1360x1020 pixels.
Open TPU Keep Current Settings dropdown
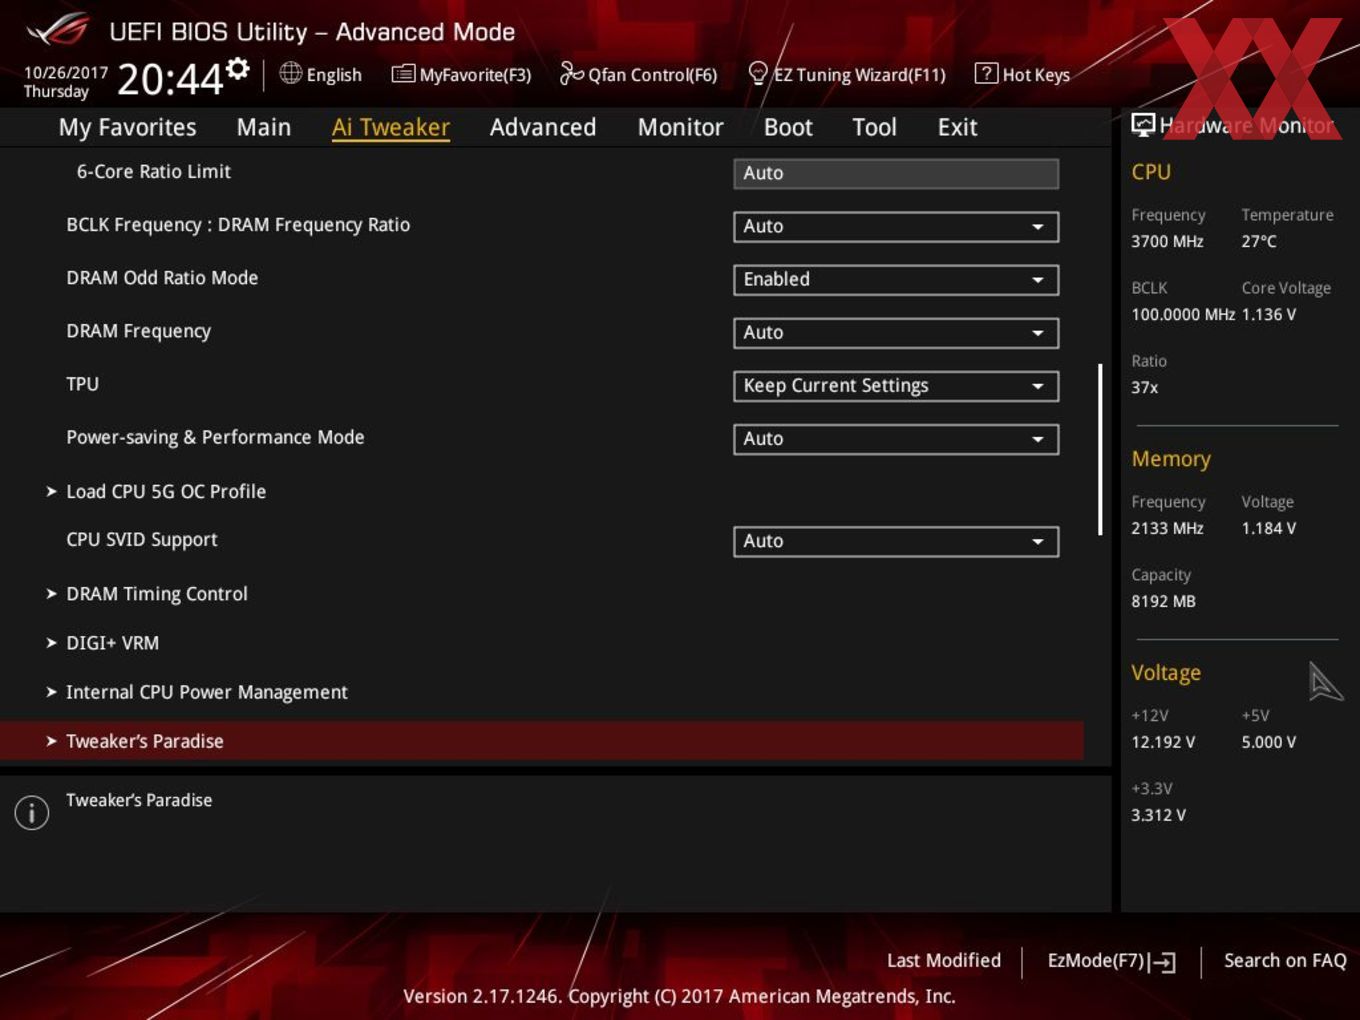[x=896, y=385]
